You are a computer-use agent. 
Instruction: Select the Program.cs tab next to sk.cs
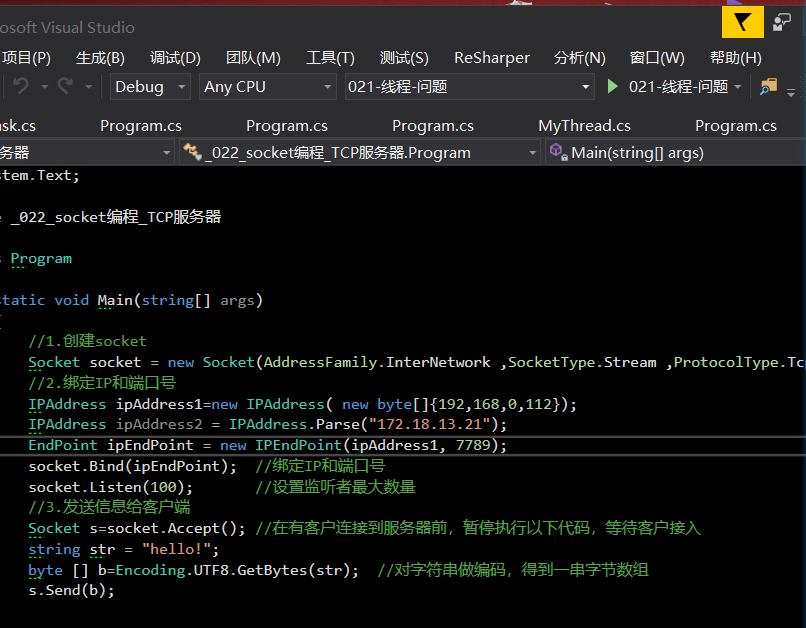141,126
